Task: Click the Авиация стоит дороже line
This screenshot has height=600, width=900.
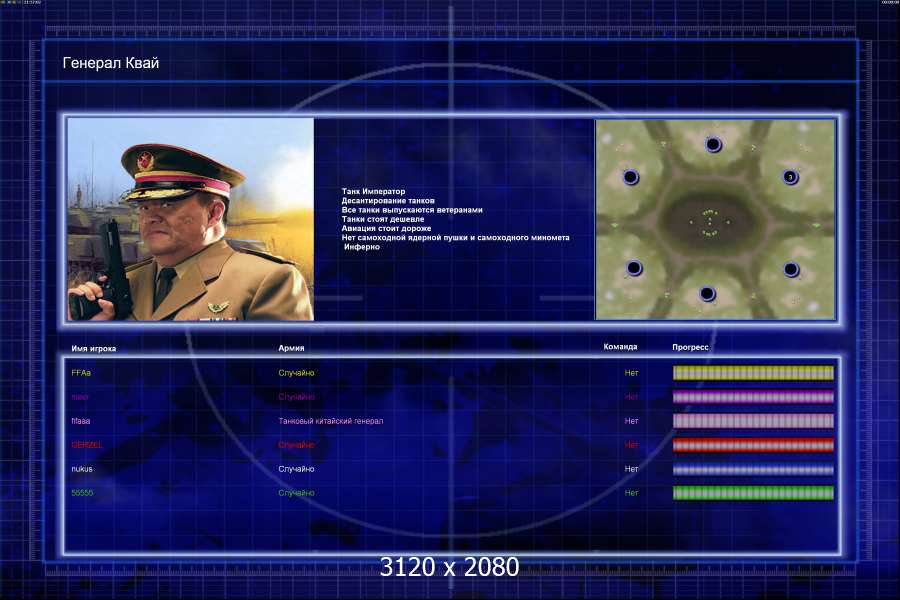Action: 386,228
